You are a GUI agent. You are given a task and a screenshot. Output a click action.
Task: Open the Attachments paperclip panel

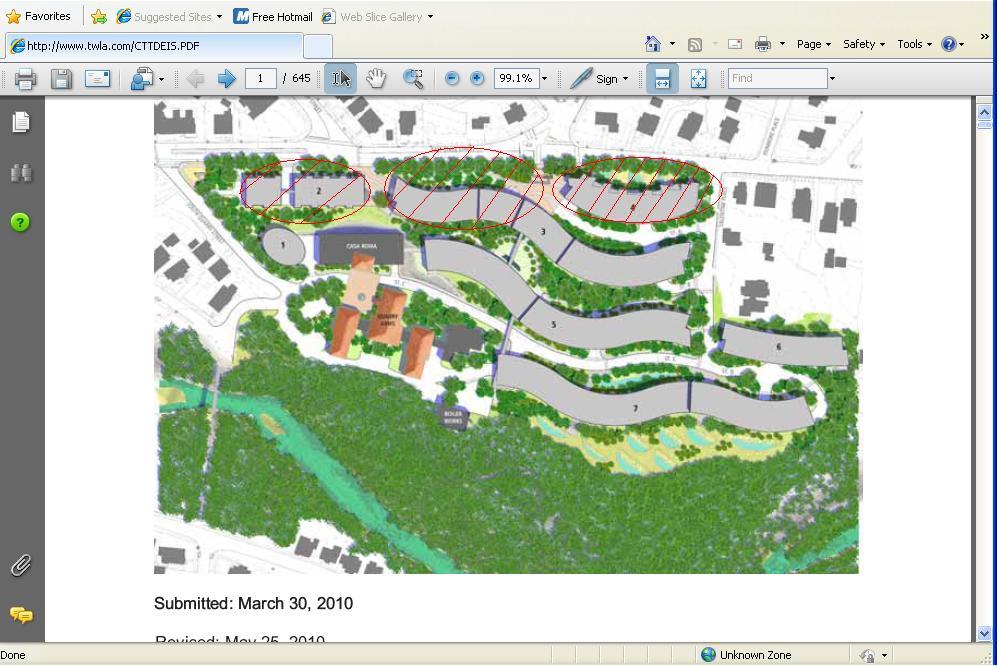21,566
